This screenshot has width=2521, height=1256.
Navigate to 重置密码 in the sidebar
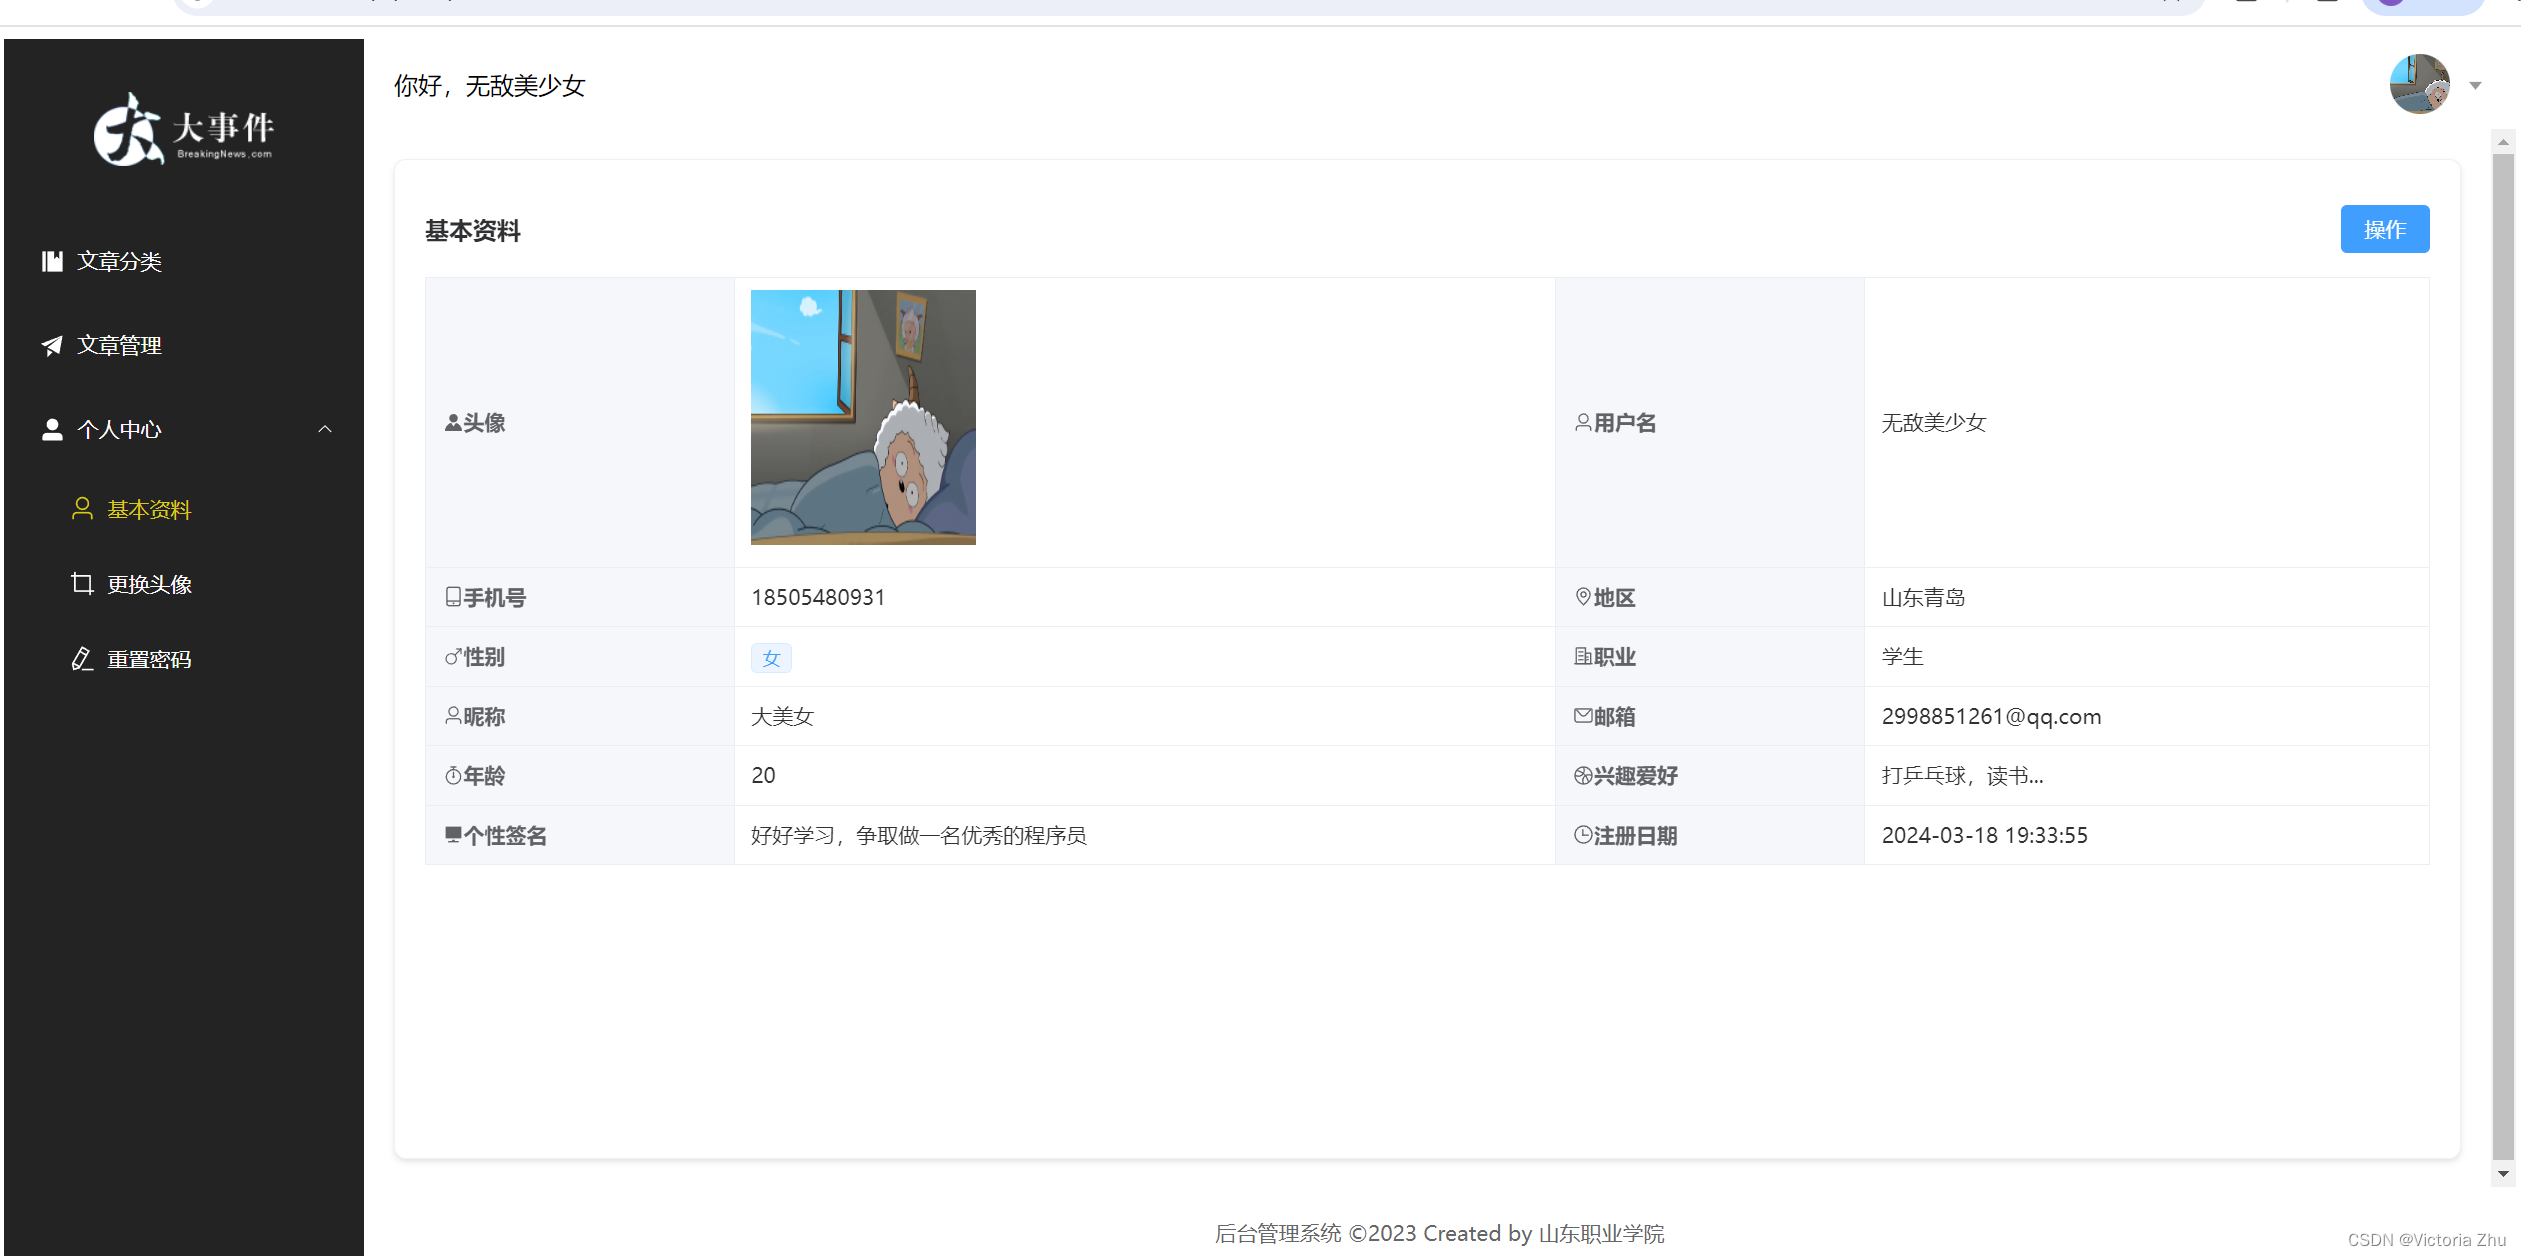coord(150,658)
